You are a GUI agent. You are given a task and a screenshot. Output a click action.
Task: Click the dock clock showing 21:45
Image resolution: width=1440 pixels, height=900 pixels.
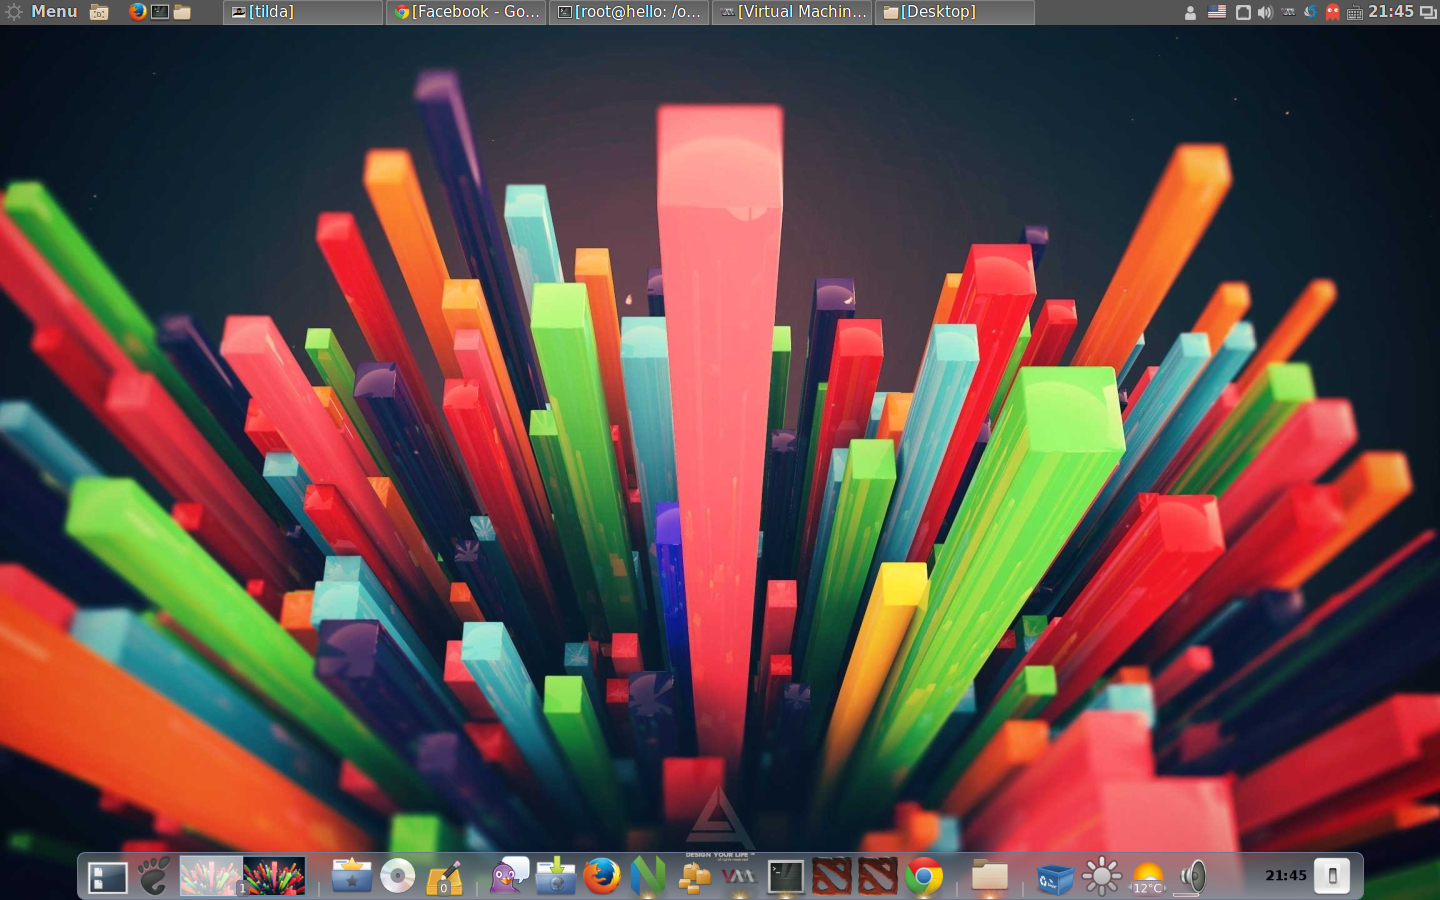pos(1286,876)
